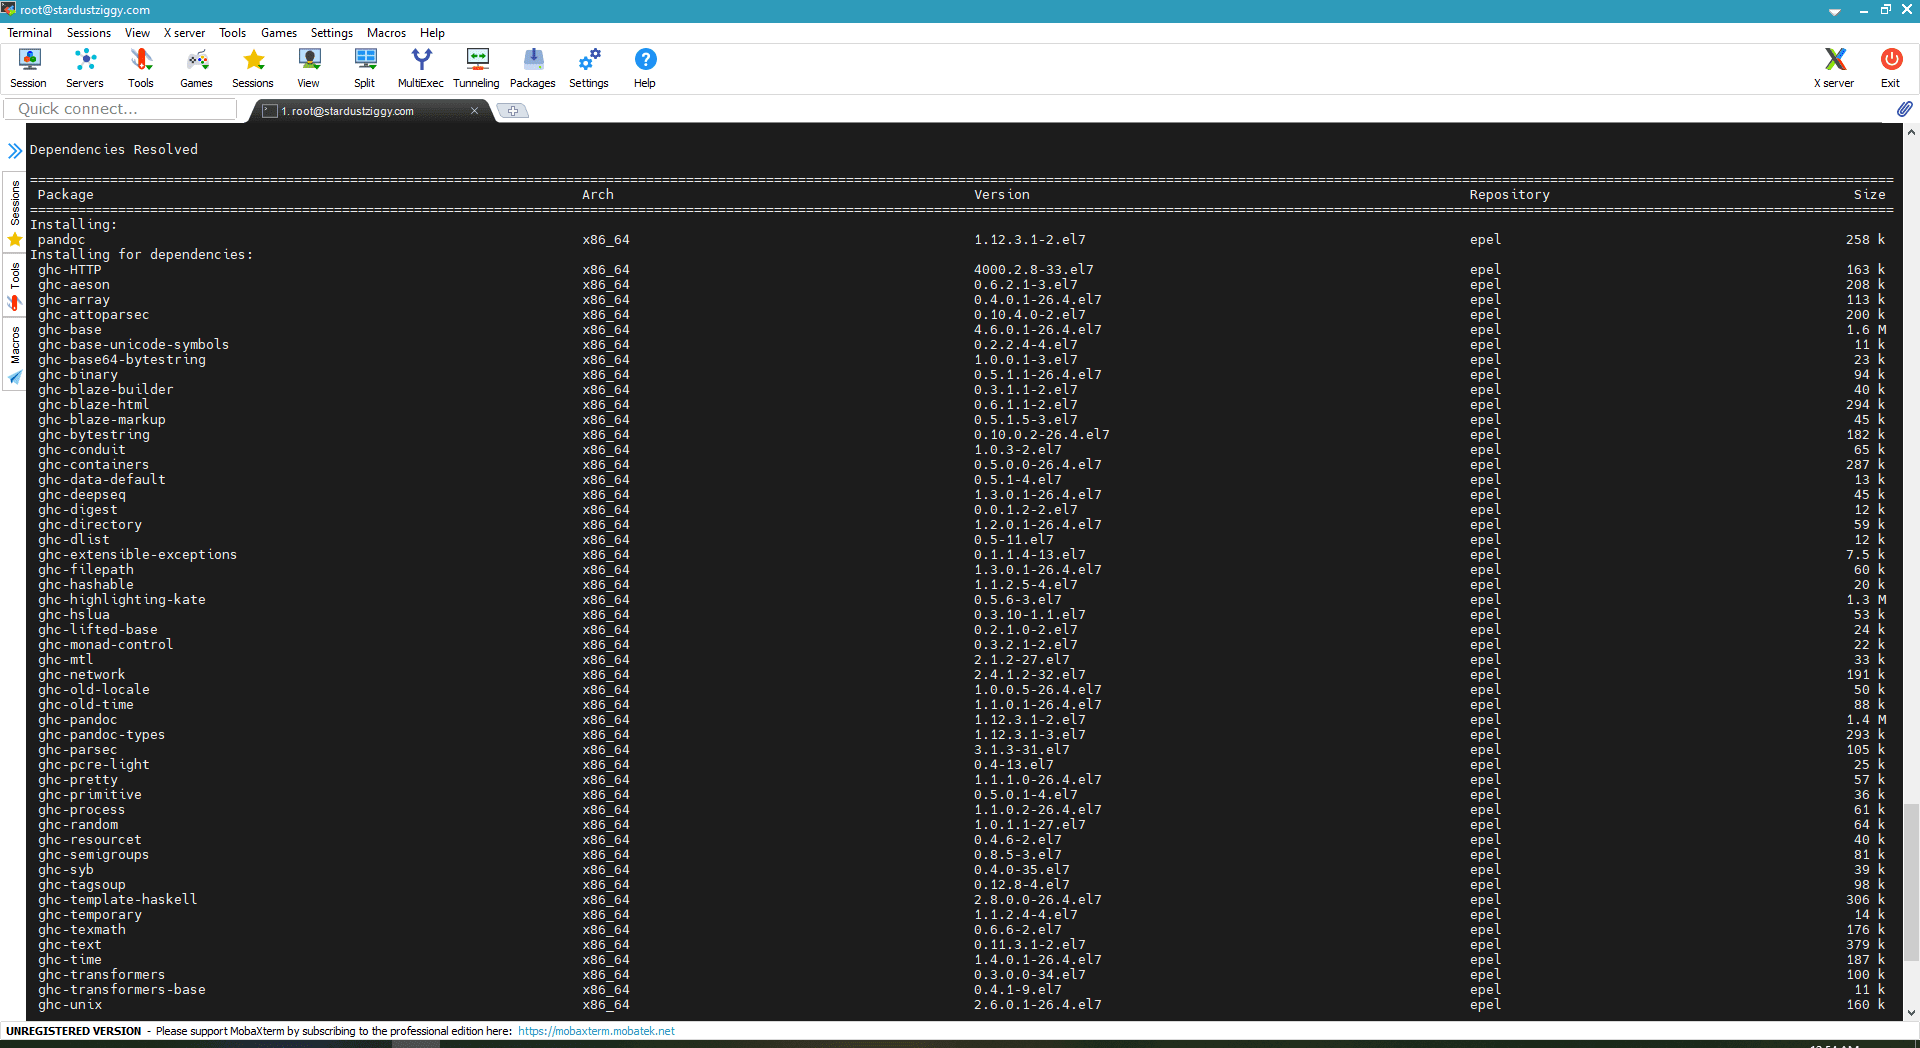Click the Dependencies Resolved text
The width and height of the screenshot is (1920, 1048).
114,150
